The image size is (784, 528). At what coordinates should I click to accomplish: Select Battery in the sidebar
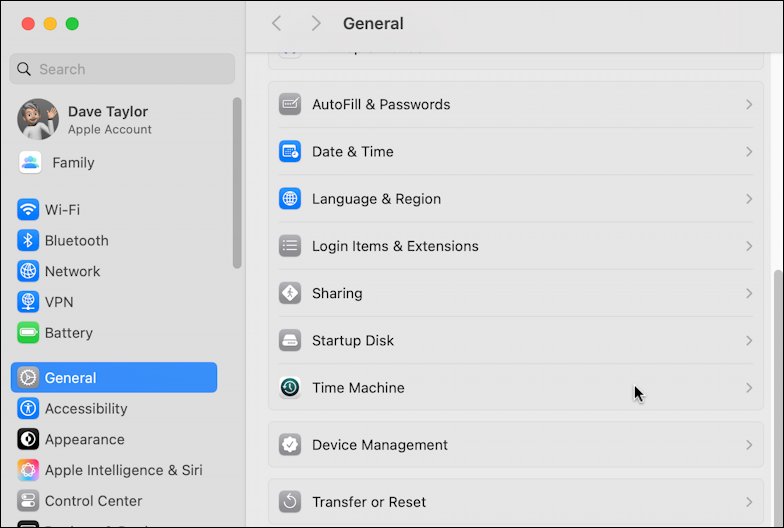pos(114,332)
